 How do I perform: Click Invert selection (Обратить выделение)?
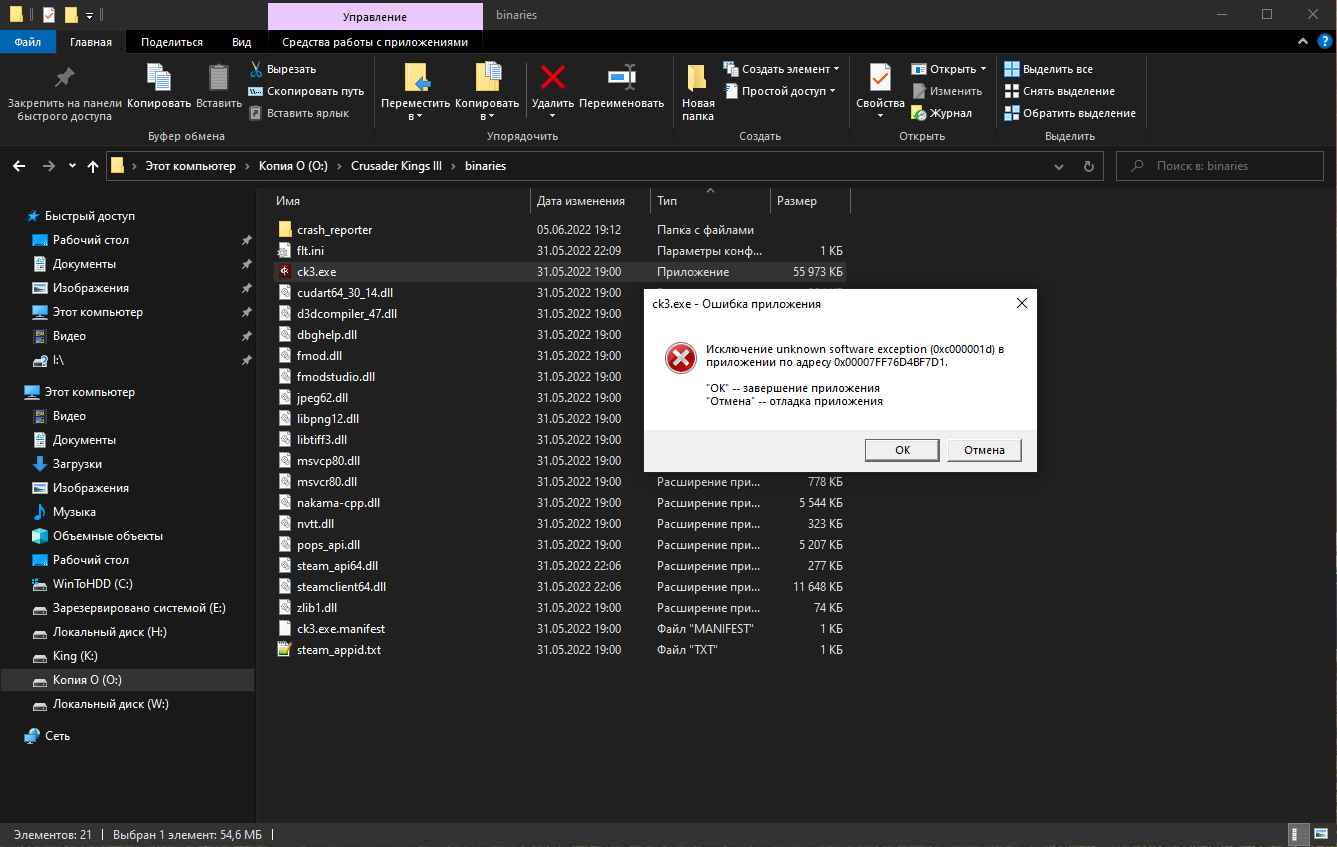(x=1069, y=113)
